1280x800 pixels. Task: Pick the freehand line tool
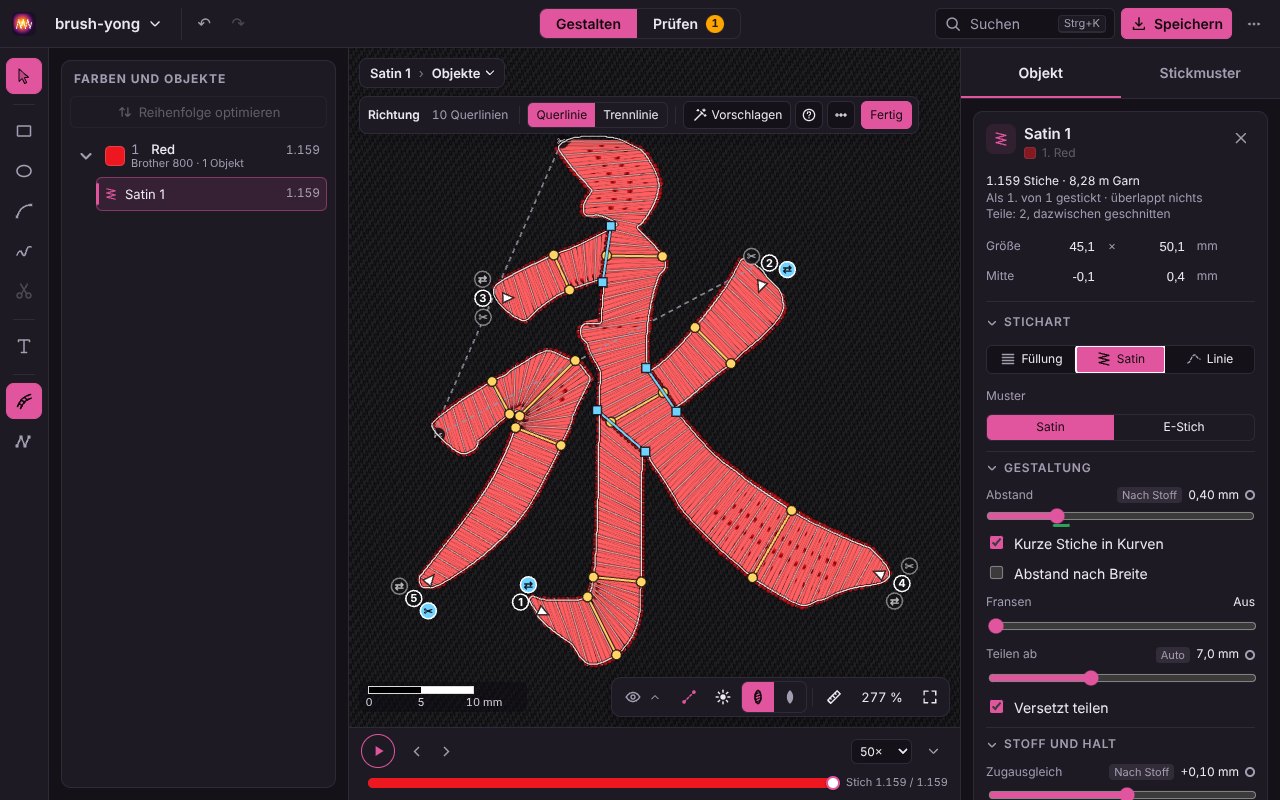click(x=24, y=251)
